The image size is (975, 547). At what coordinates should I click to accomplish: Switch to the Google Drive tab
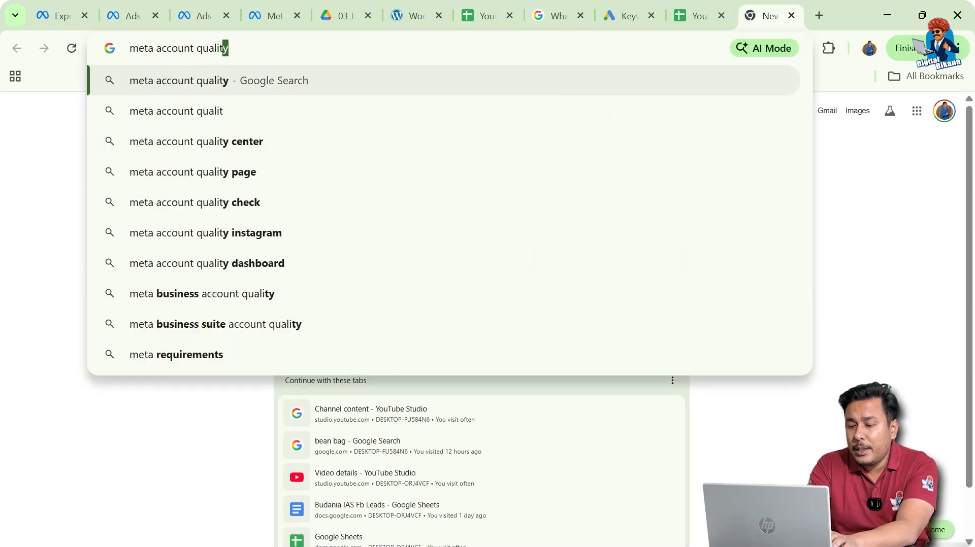point(338,16)
